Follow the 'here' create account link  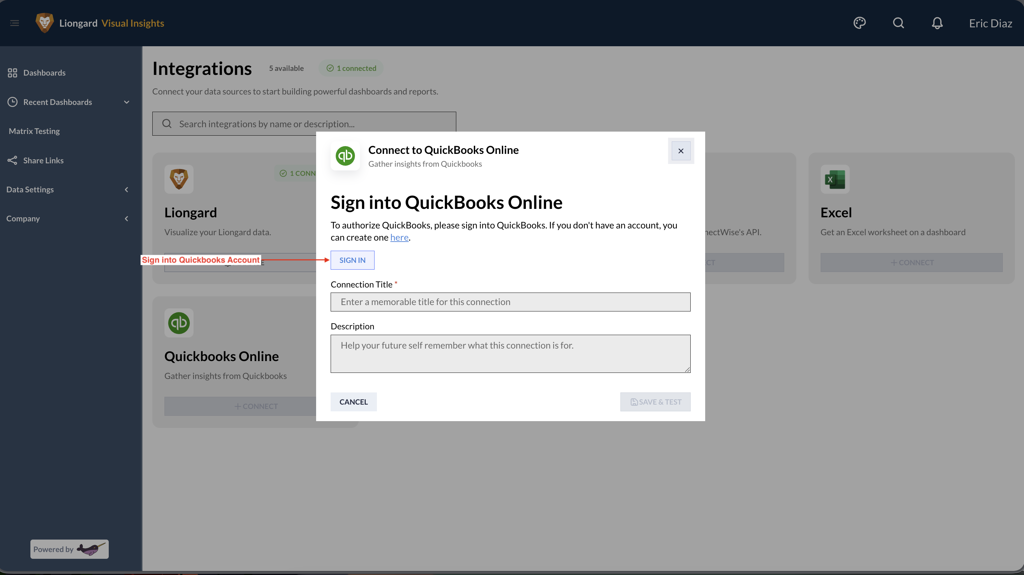[x=399, y=237]
